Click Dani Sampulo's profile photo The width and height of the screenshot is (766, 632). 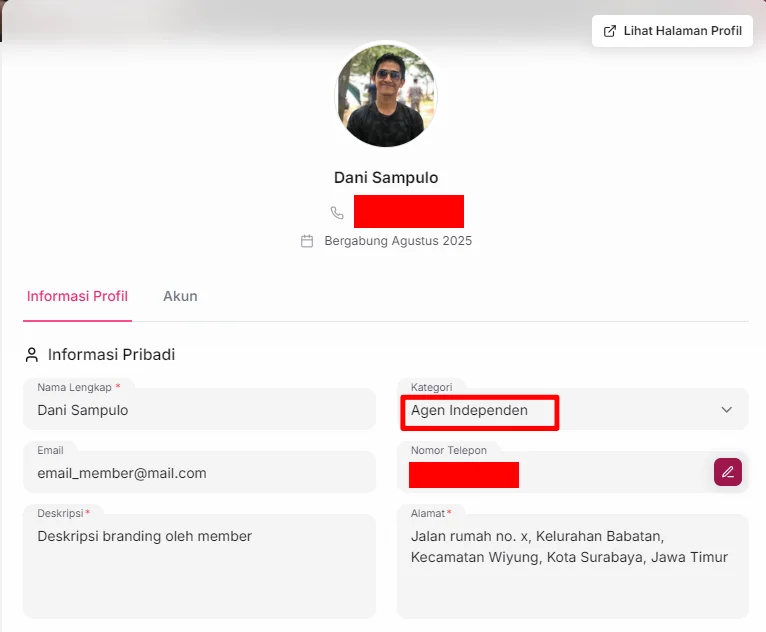click(386, 95)
